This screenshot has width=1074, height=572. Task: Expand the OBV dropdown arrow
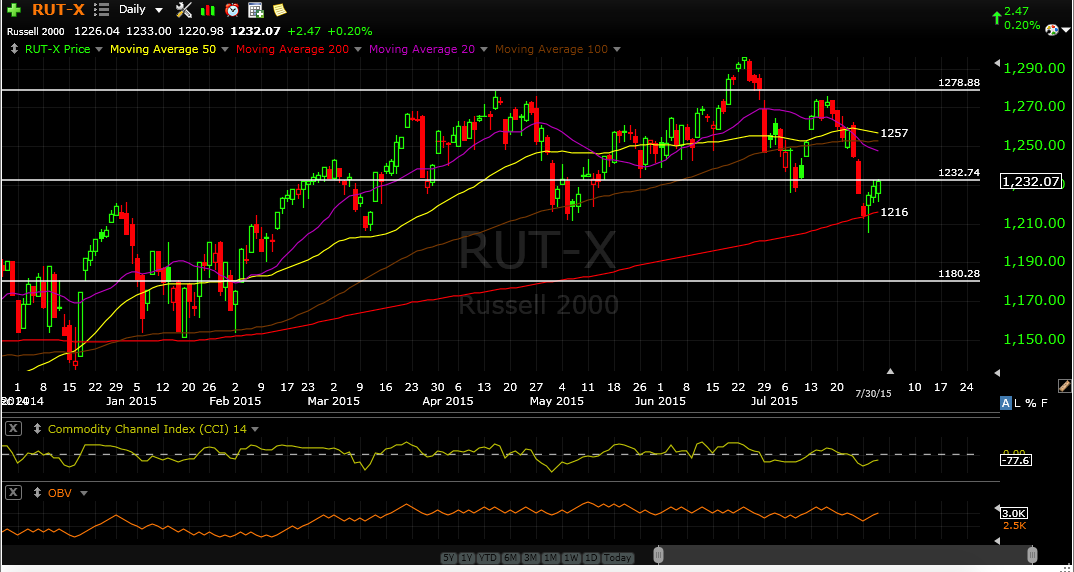84,493
